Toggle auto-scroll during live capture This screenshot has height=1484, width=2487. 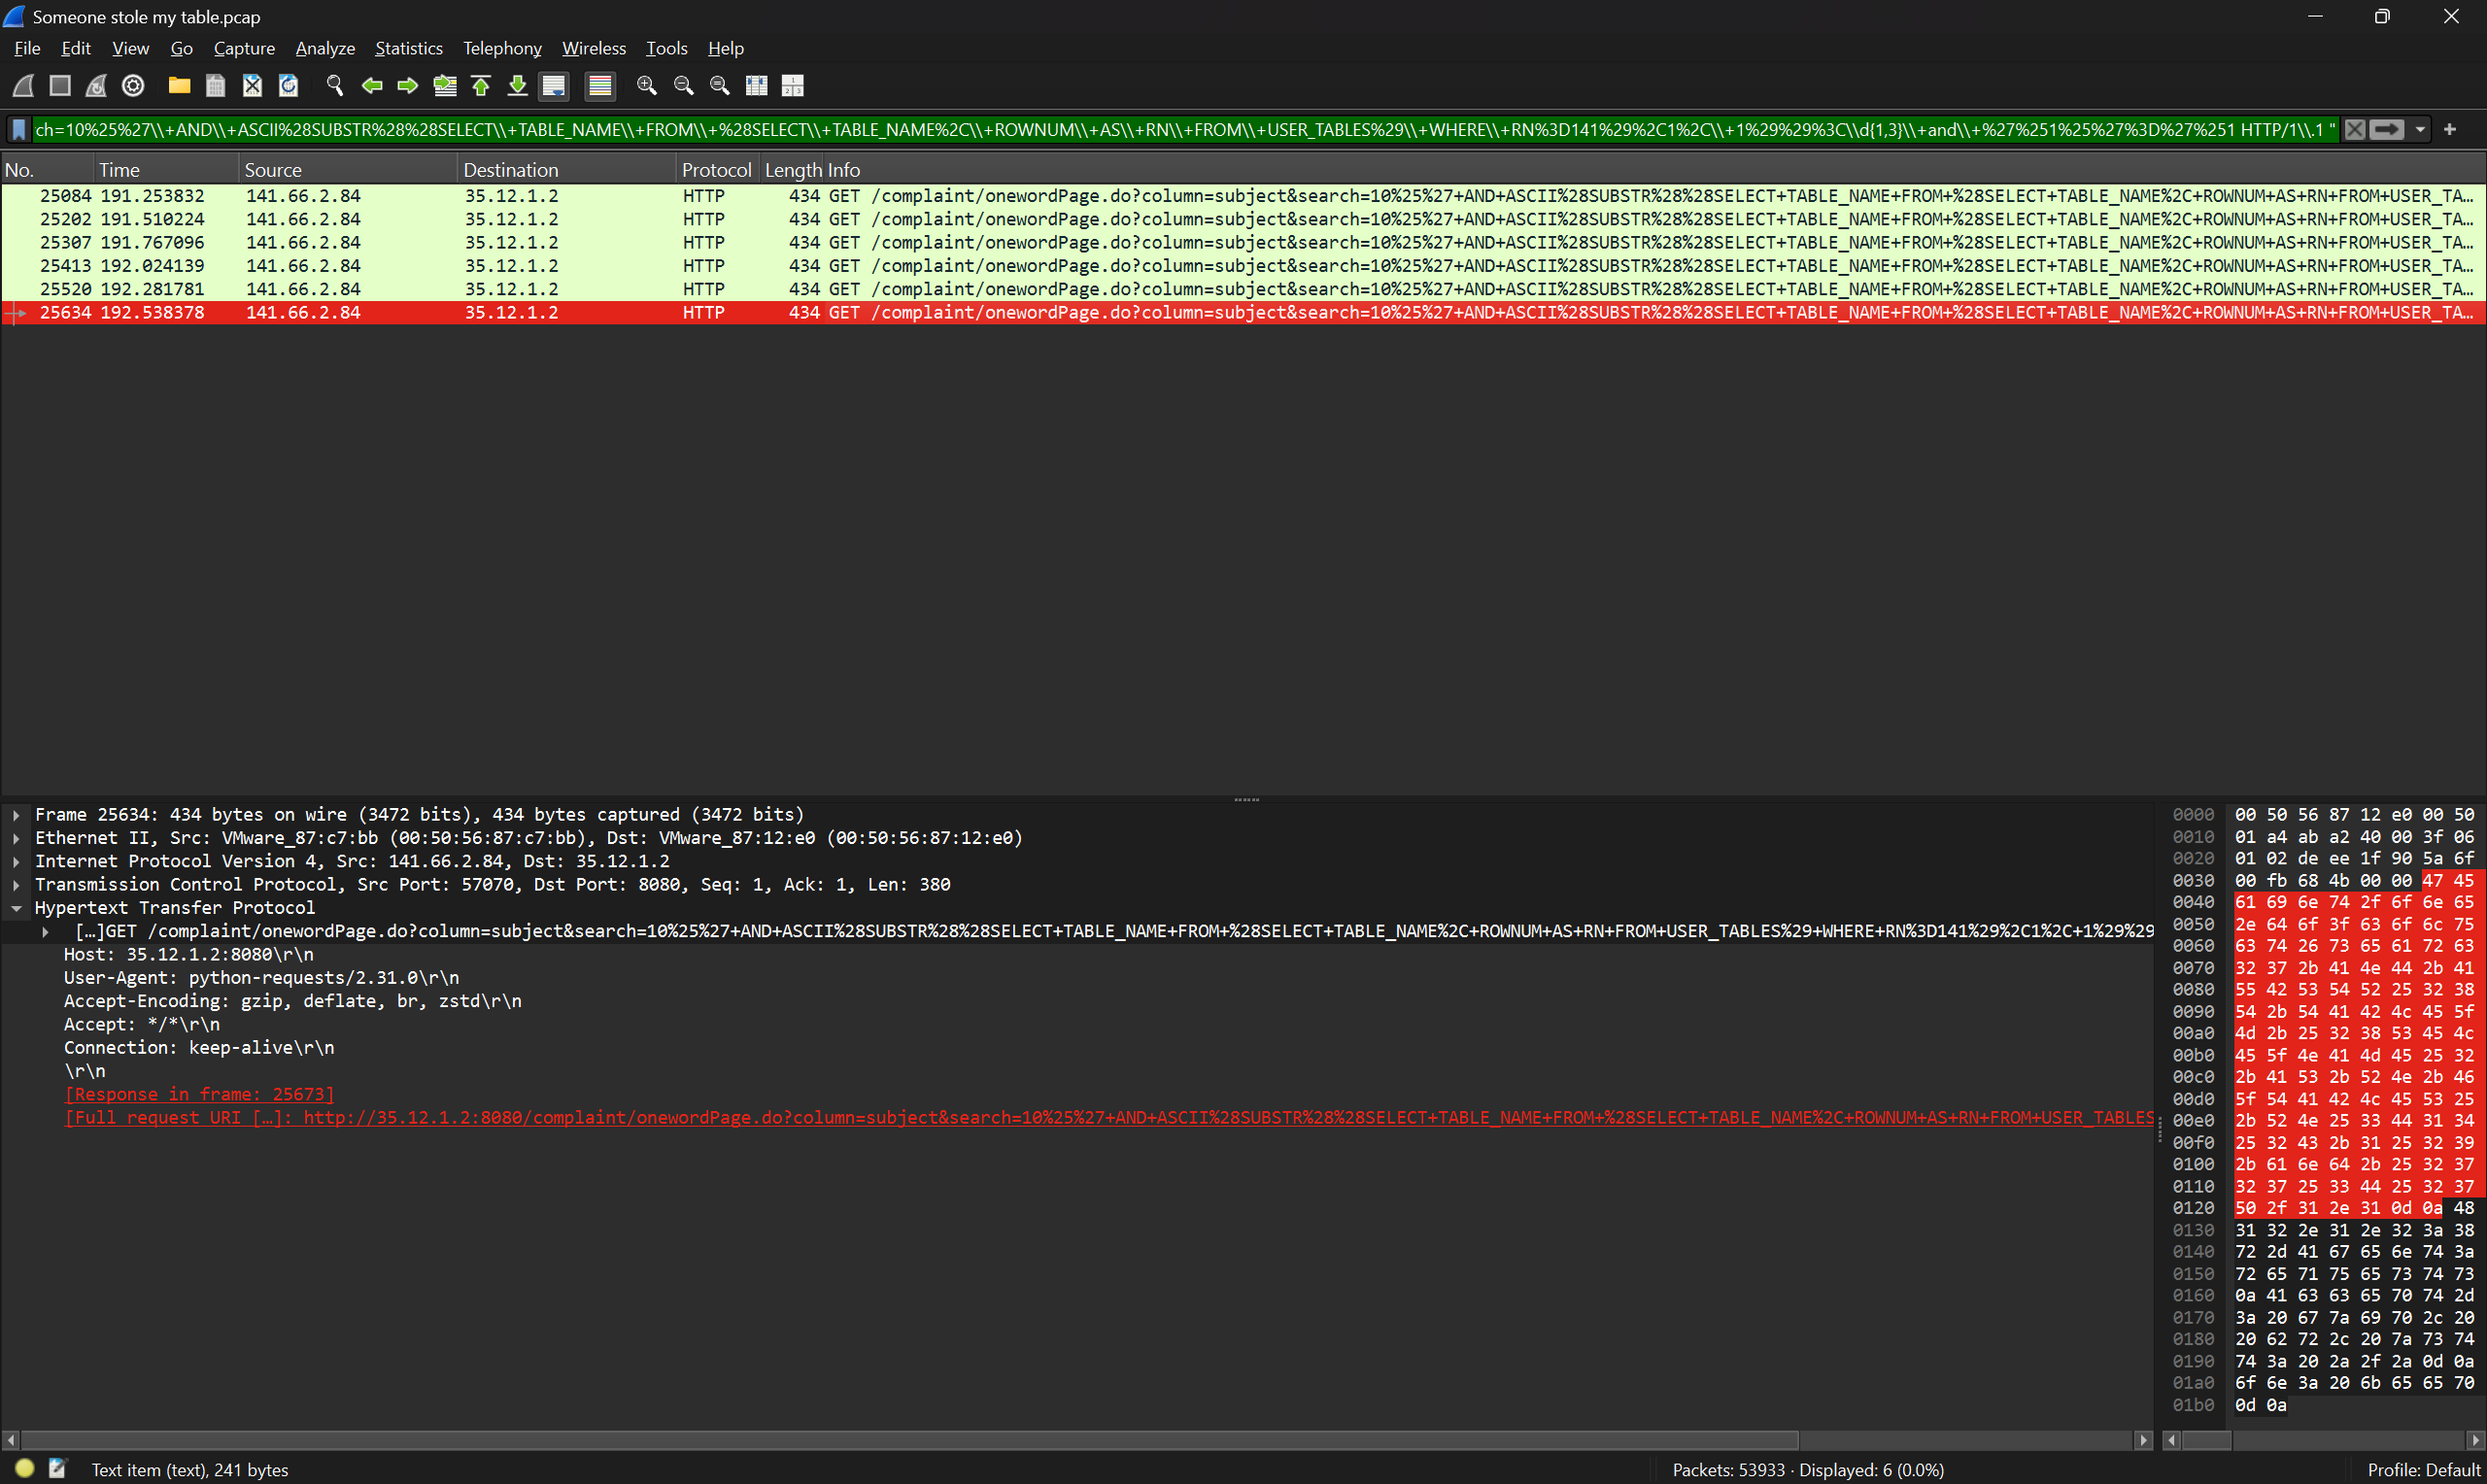(x=553, y=86)
